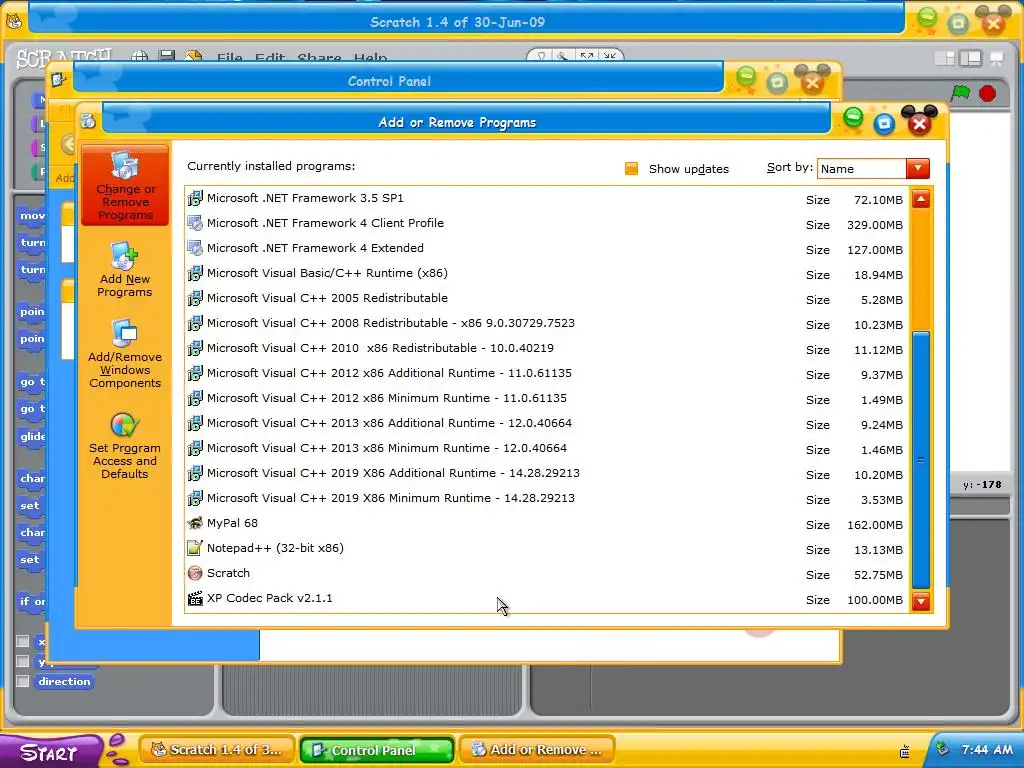1024x768 pixels.
Task: Select Visual C++ 2013 x86 Additional Runtime
Action: [547, 423]
